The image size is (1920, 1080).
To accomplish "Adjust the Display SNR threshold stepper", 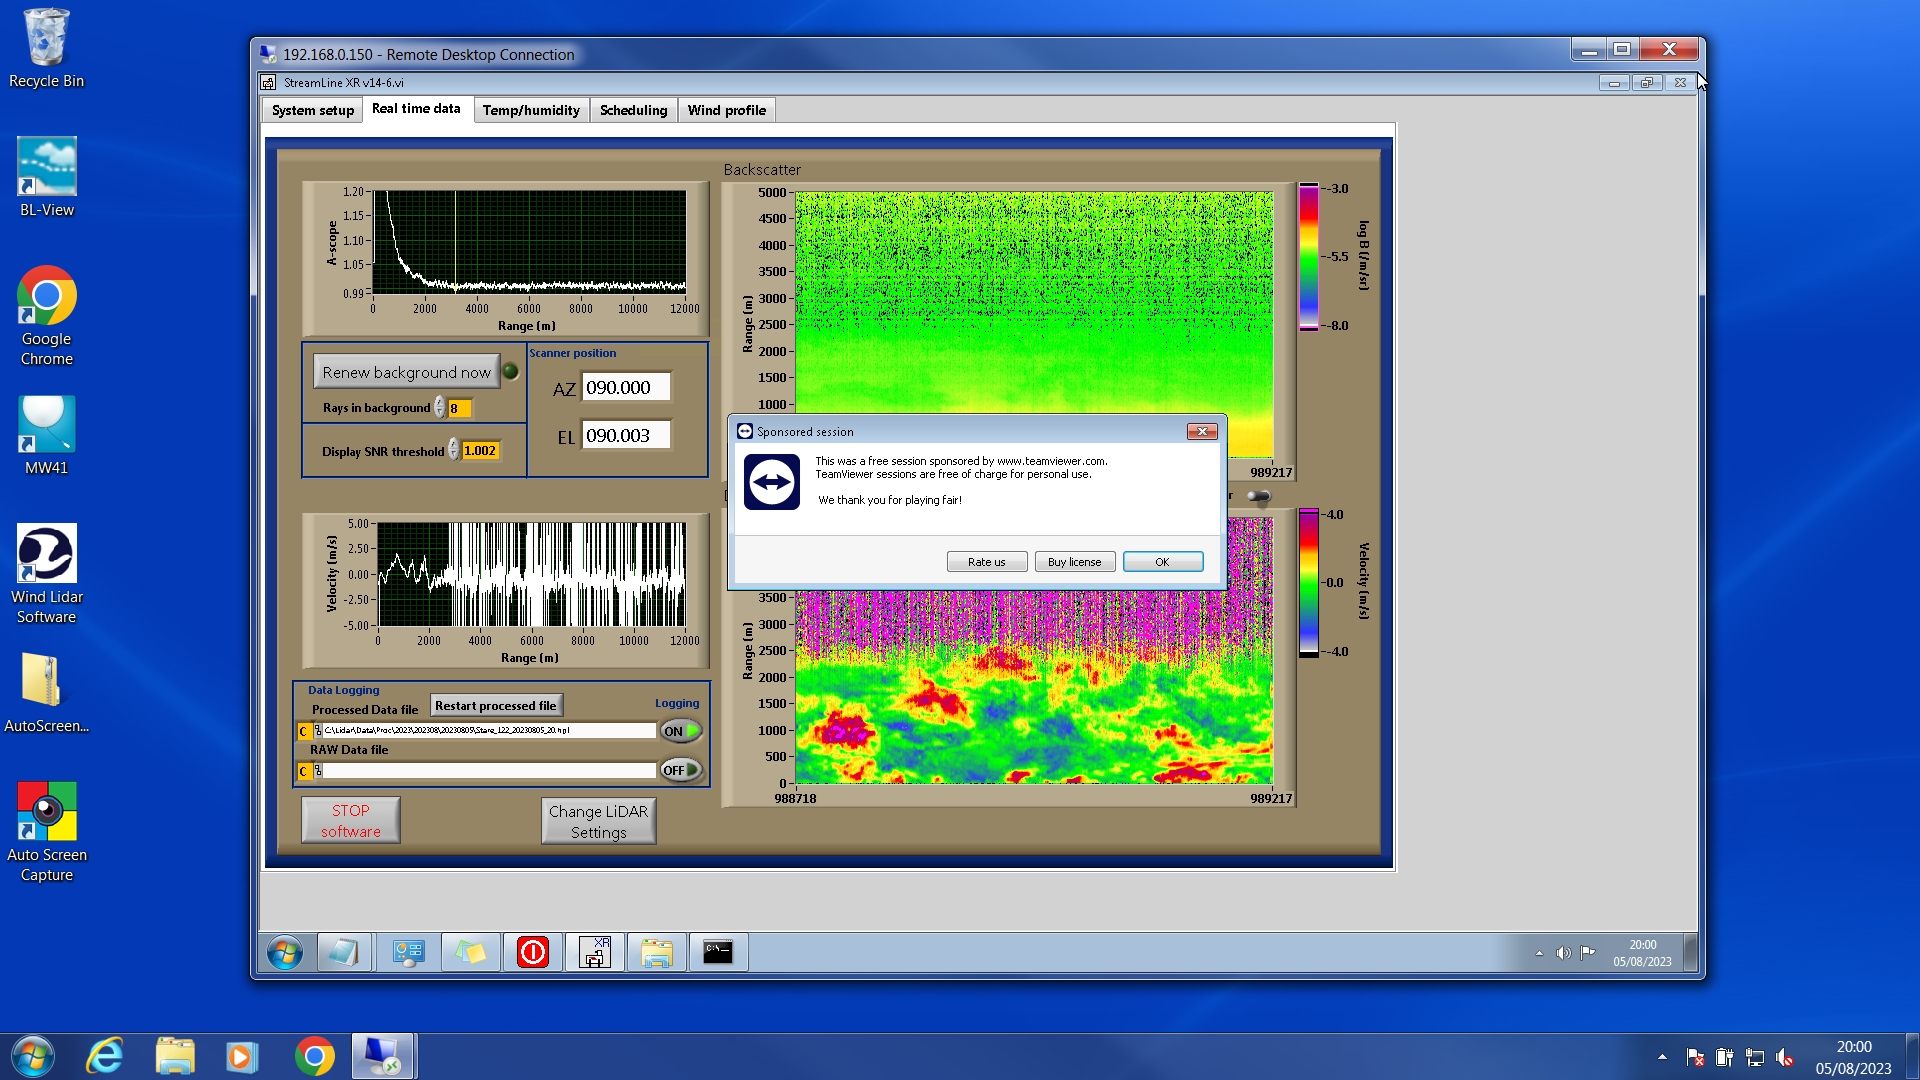I will point(454,451).
